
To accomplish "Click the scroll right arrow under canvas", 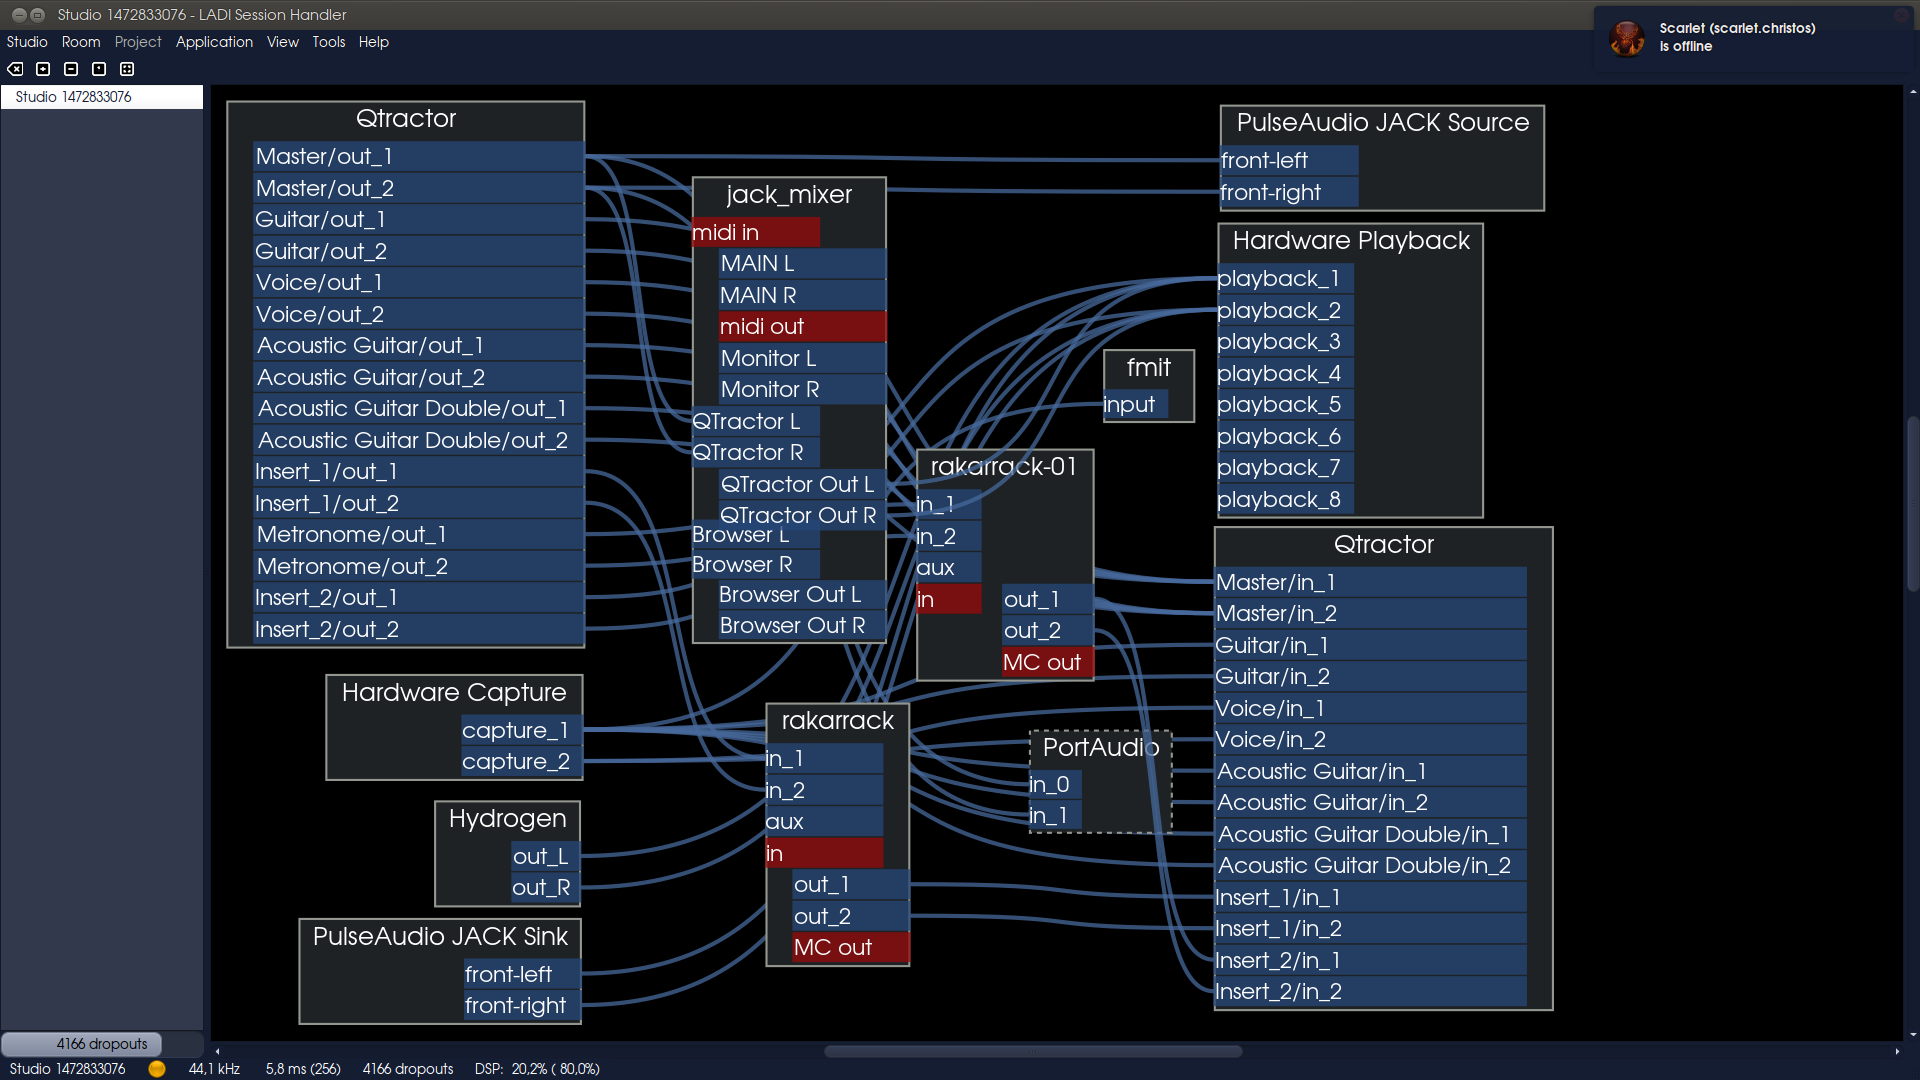I will click(x=1897, y=1051).
